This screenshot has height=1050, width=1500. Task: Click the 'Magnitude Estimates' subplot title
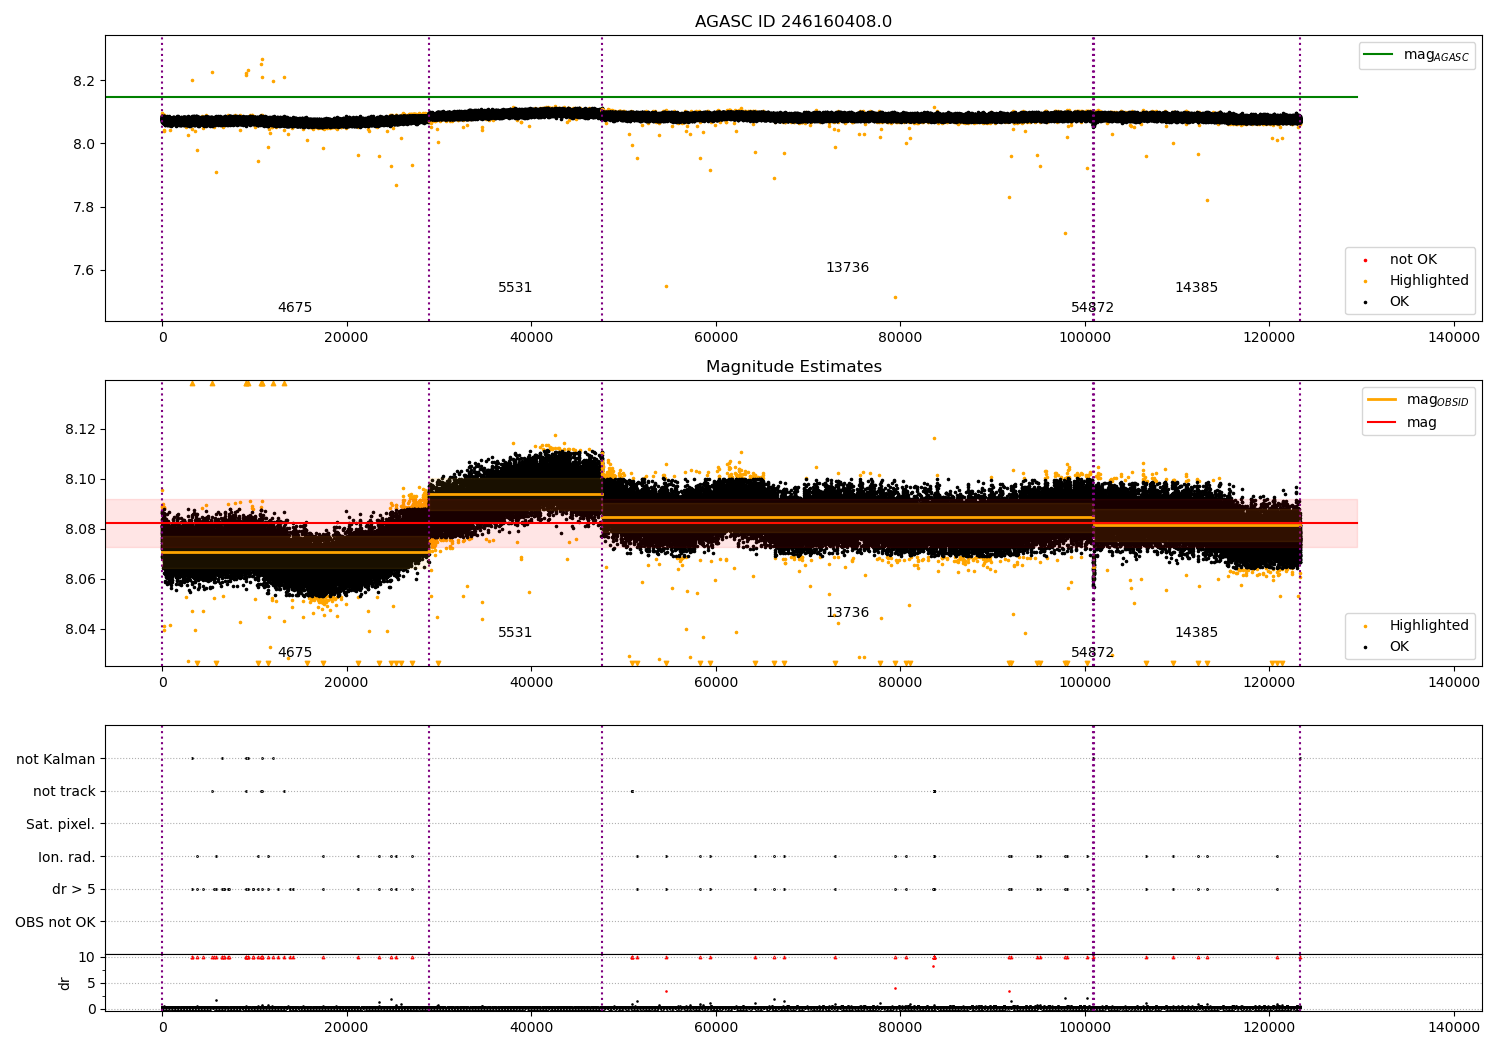coord(793,367)
